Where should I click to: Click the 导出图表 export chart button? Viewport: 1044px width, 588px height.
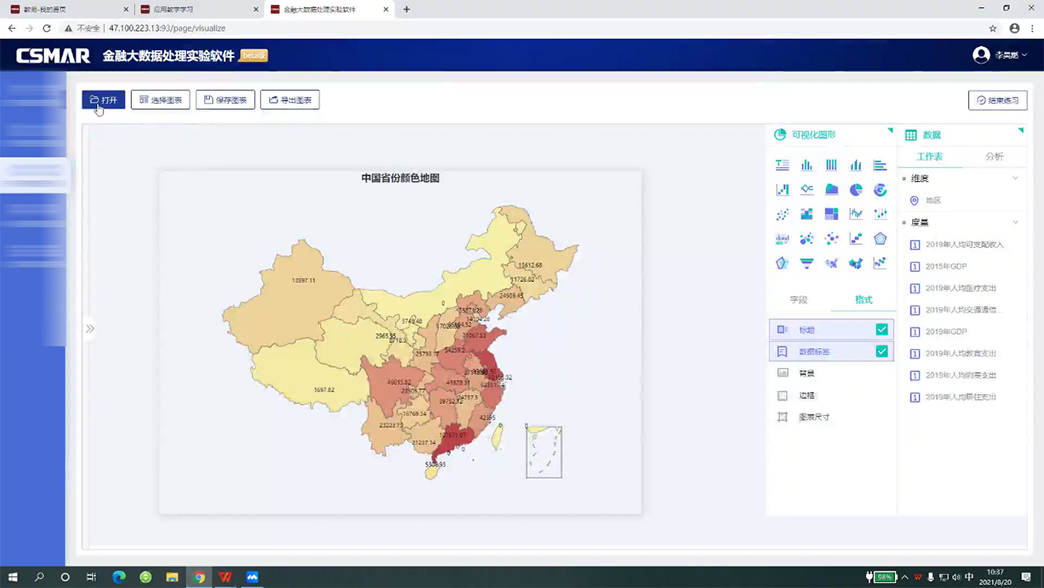[290, 100]
